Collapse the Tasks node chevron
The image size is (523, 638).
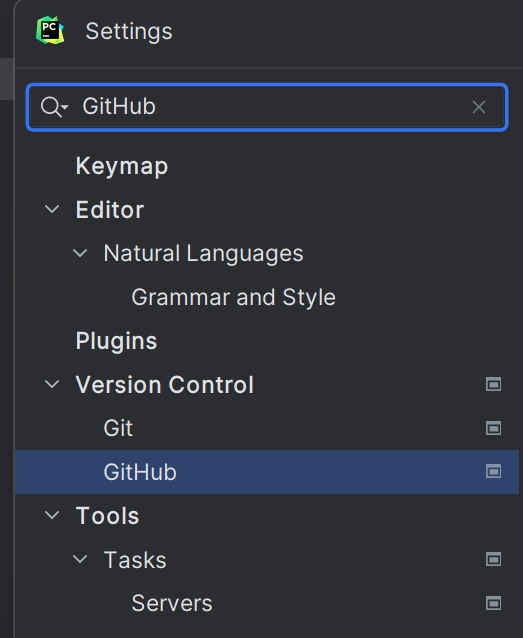(80, 559)
